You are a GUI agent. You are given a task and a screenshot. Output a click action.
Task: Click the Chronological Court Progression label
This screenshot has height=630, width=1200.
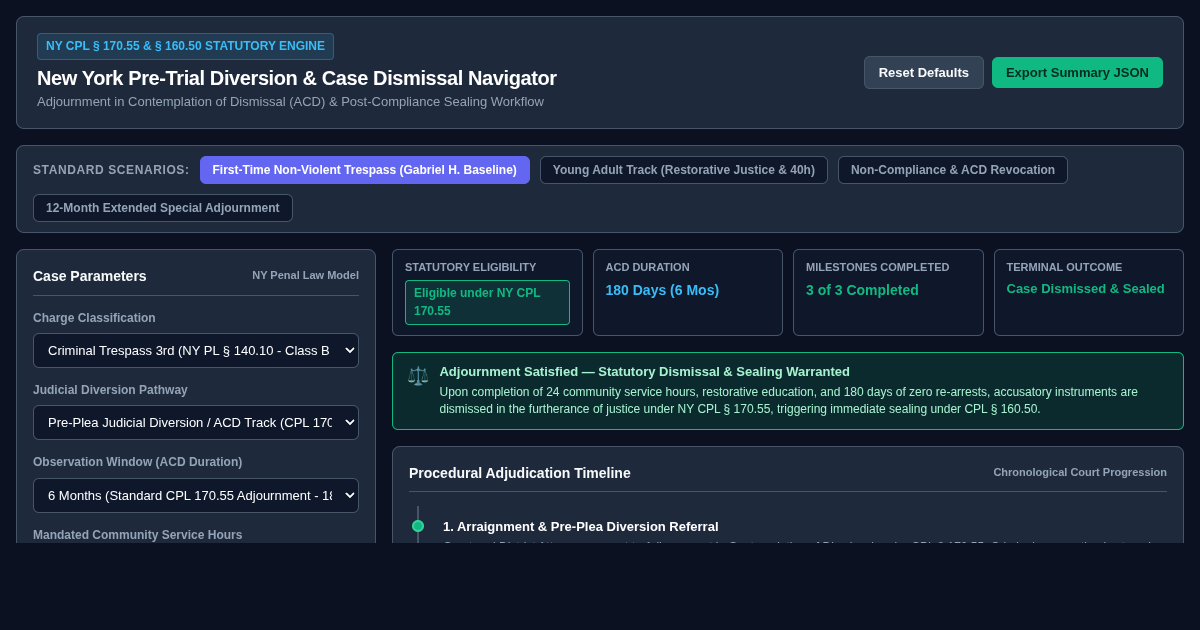(1080, 472)
